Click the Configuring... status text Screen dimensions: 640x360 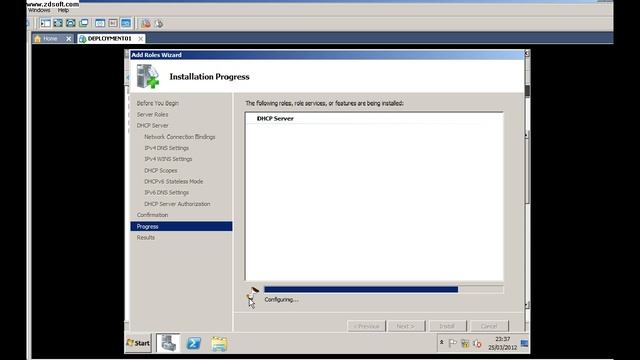point(281,300)
